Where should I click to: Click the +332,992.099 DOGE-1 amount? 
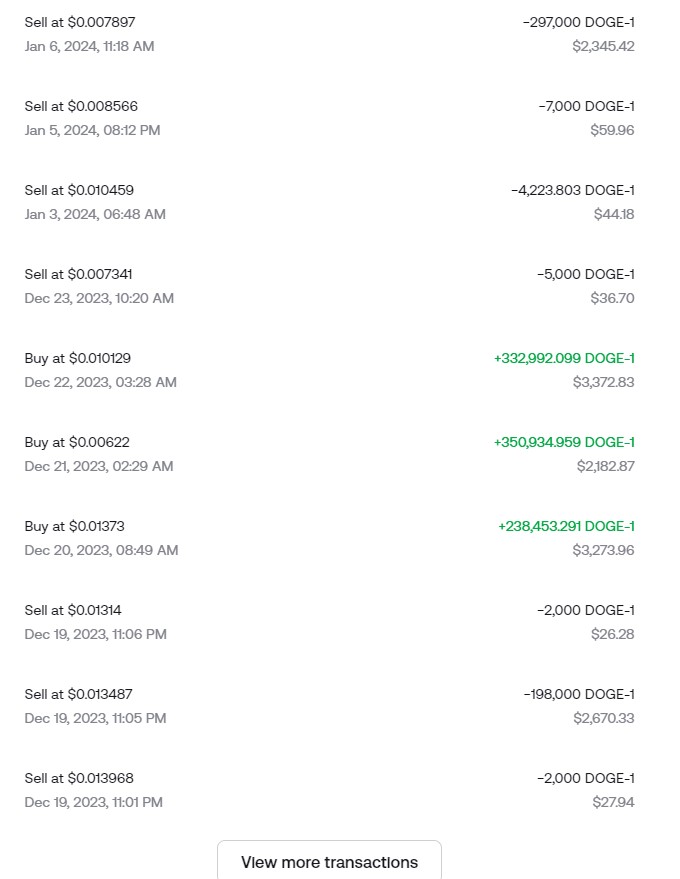564,358
